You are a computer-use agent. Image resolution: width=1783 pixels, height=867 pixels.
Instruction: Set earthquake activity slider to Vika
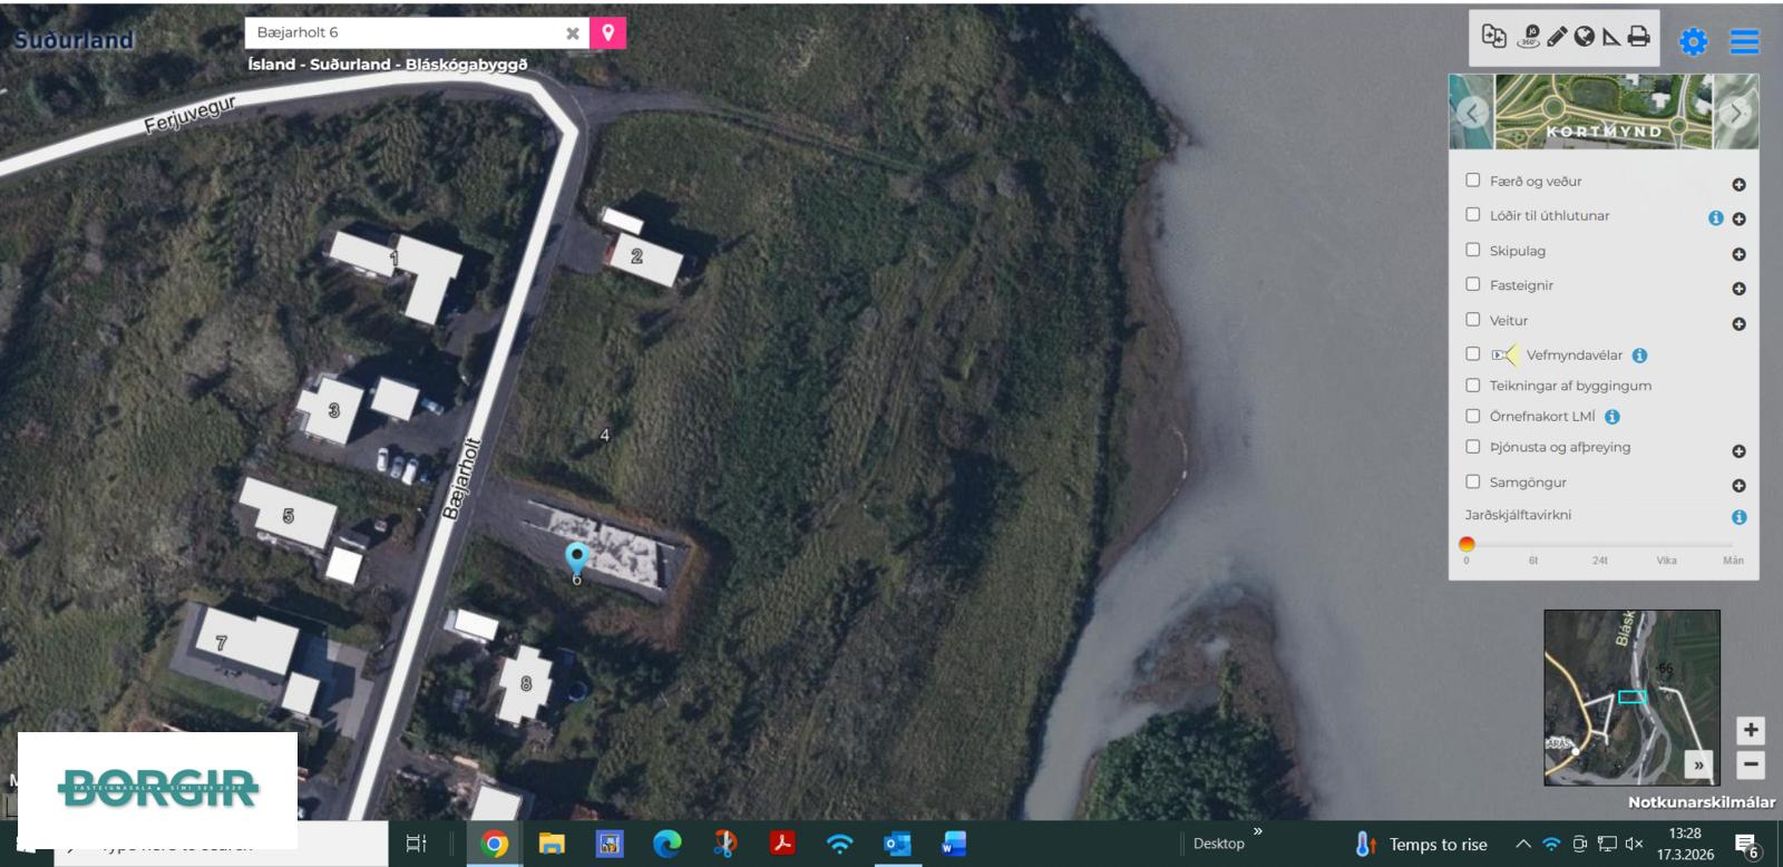pyautogui.click(x=1666, y=545)
